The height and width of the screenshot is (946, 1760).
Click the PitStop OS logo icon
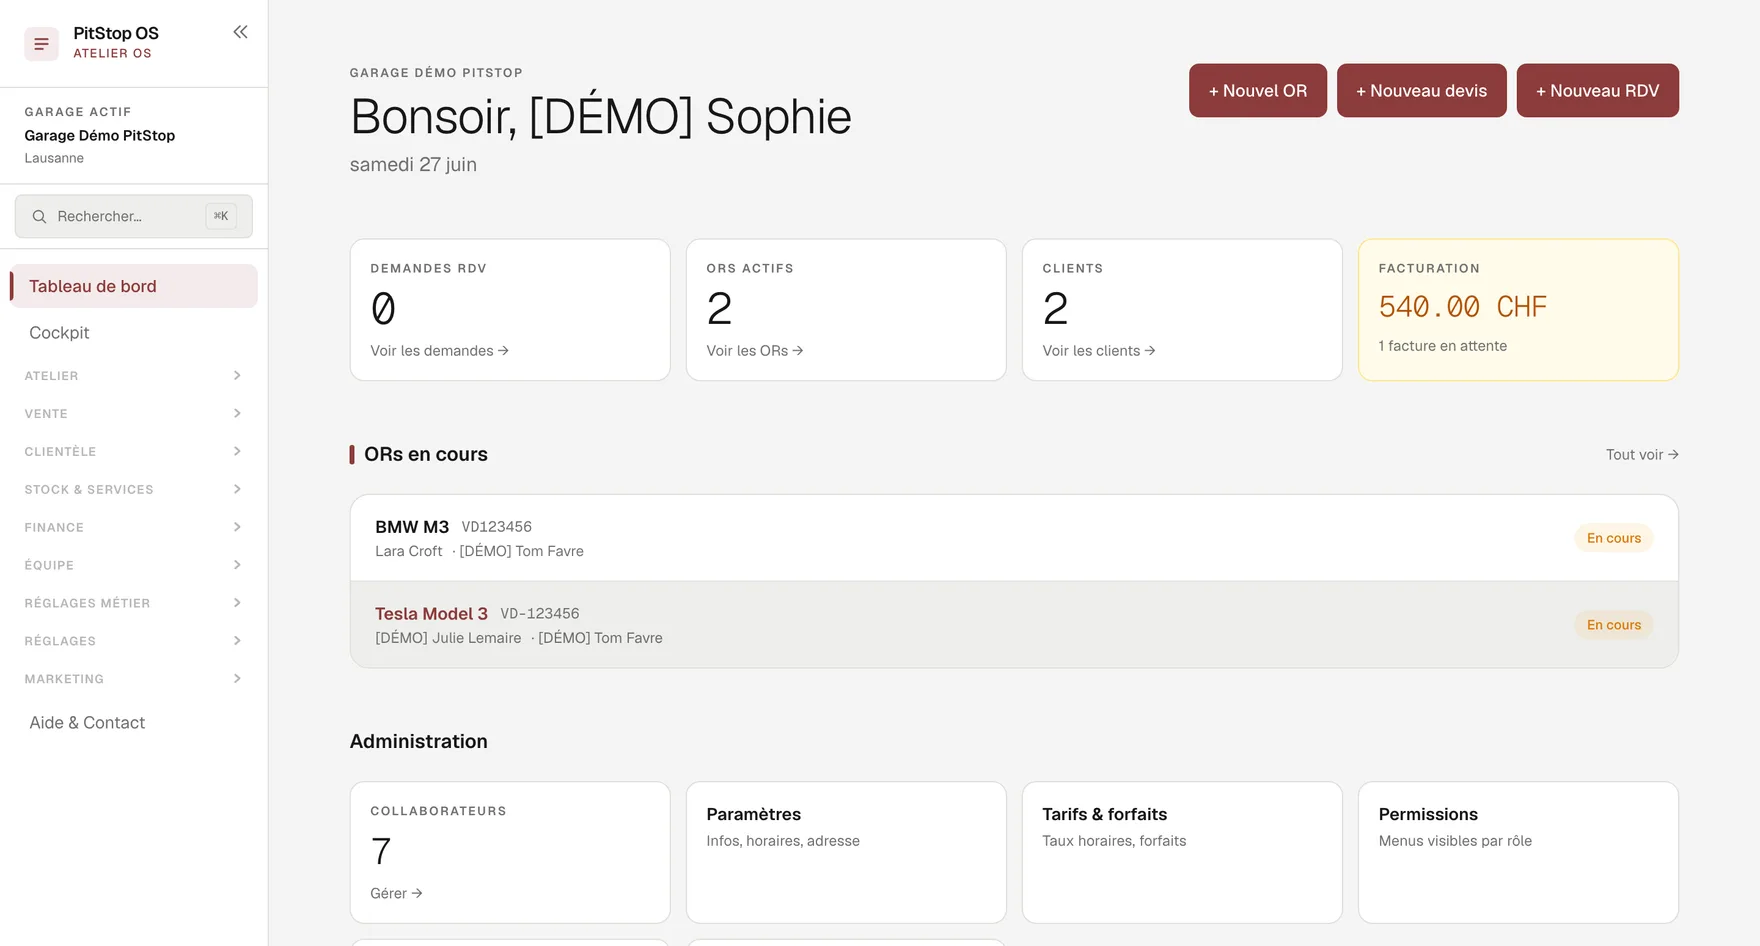pos(41,44)
